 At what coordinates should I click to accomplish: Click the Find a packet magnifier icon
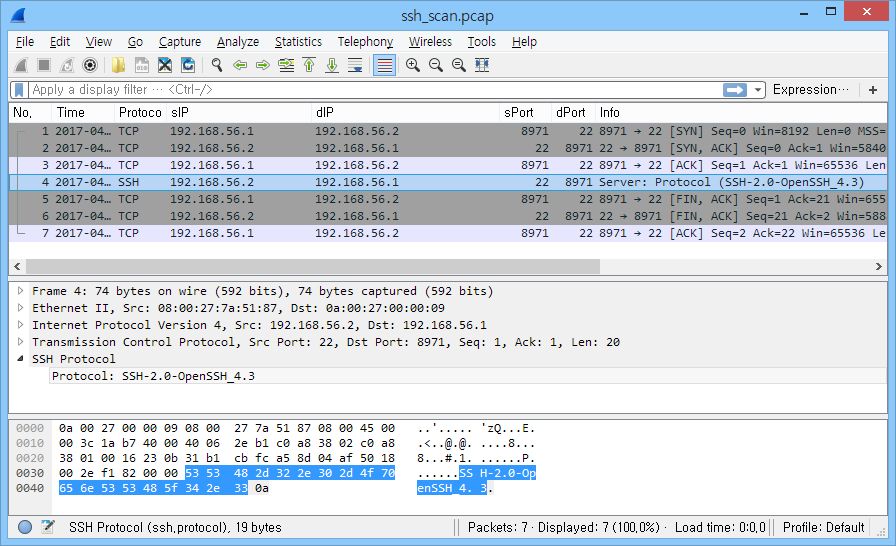pyautogui.click(x=217, y=65)
